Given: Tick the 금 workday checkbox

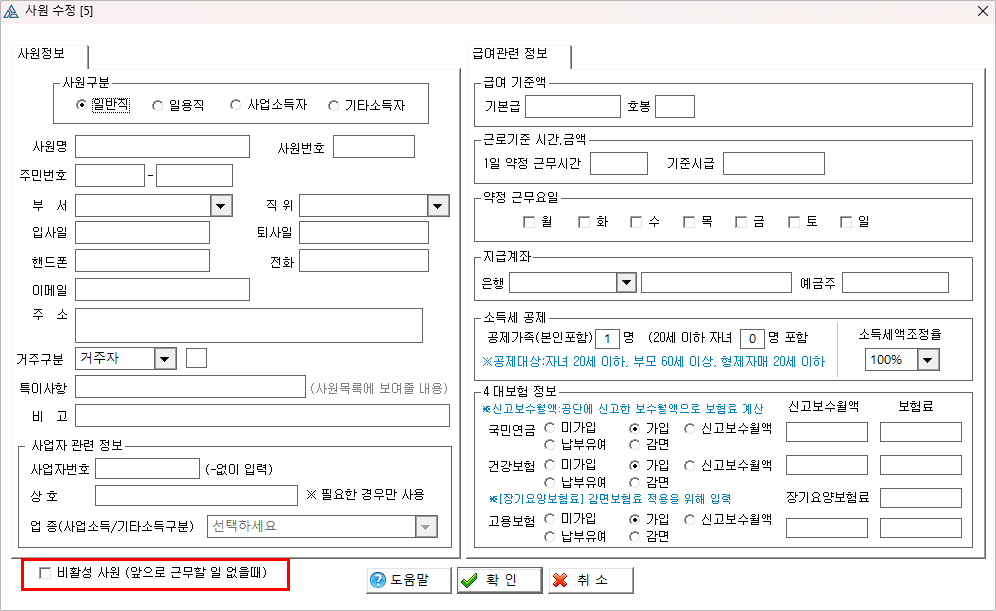Looking at the screenshot, I should click(741, 222).
